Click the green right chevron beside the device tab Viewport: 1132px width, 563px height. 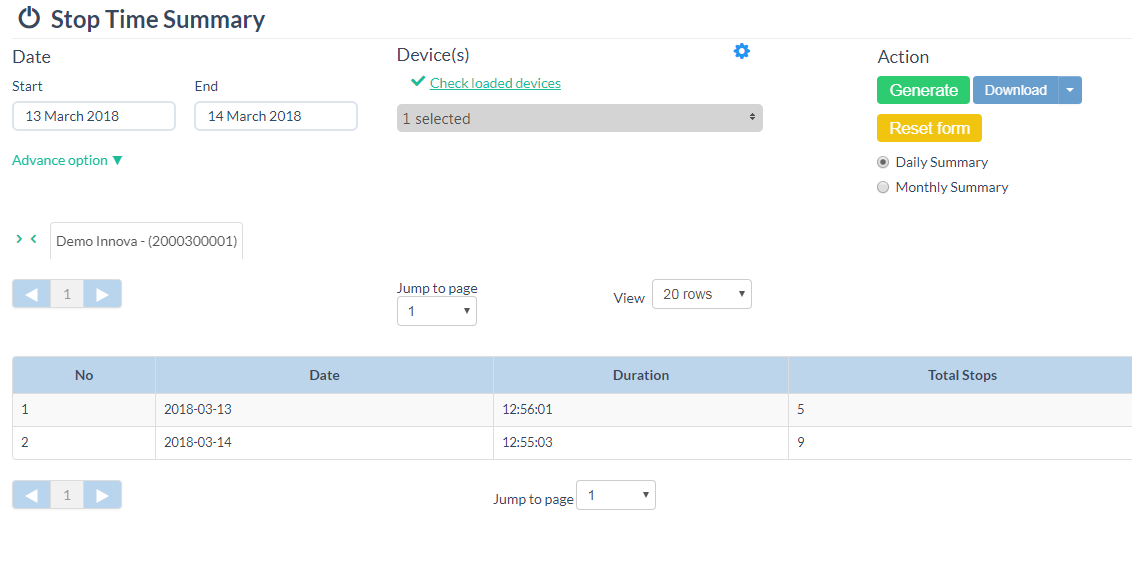(x=19, y=239)
